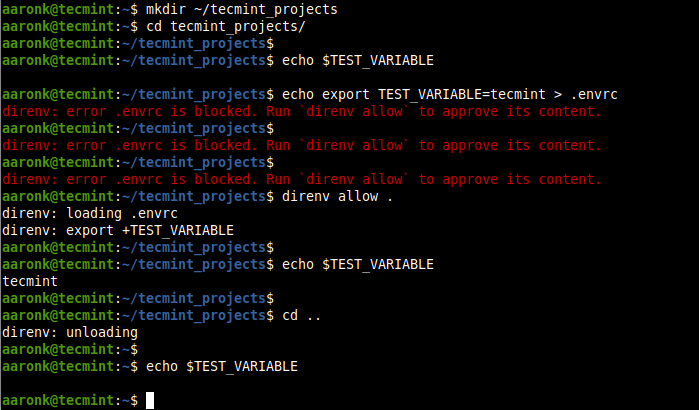Screen dimensions: 699x410
Task: Click the "cd .." command text
Action: pyautogui.click(x=301, y=315)
